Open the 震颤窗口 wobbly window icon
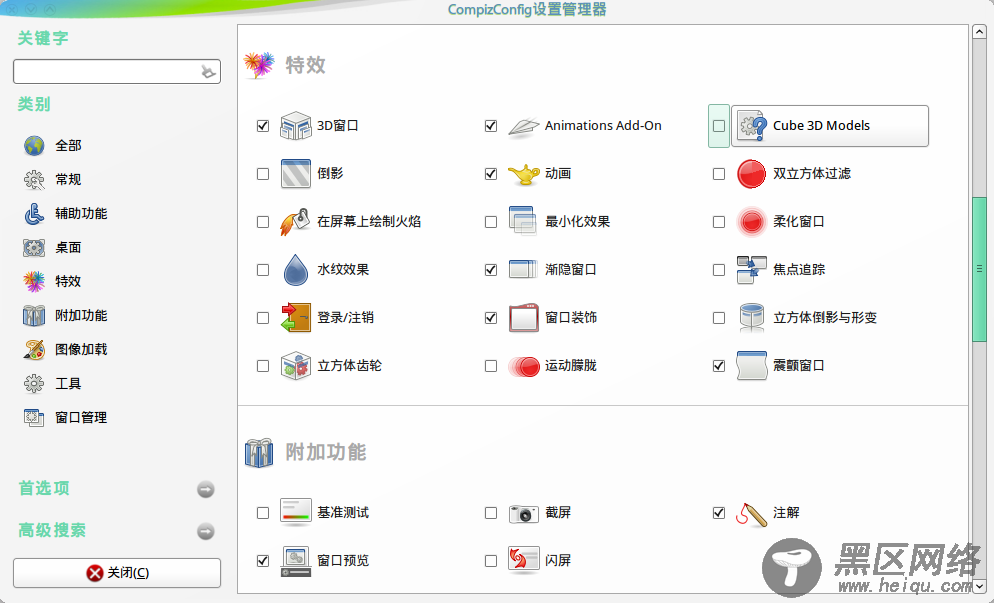The image size is (994, 603). [x=752, y=366]
